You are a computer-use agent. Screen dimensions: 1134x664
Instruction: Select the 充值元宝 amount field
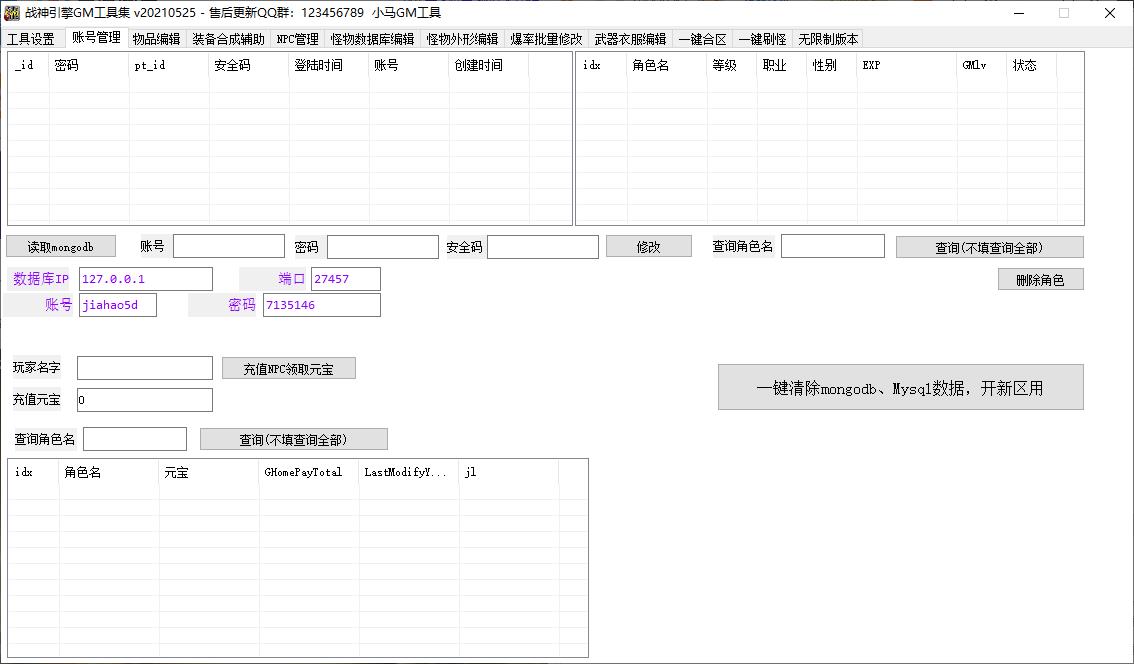point(145,400)
